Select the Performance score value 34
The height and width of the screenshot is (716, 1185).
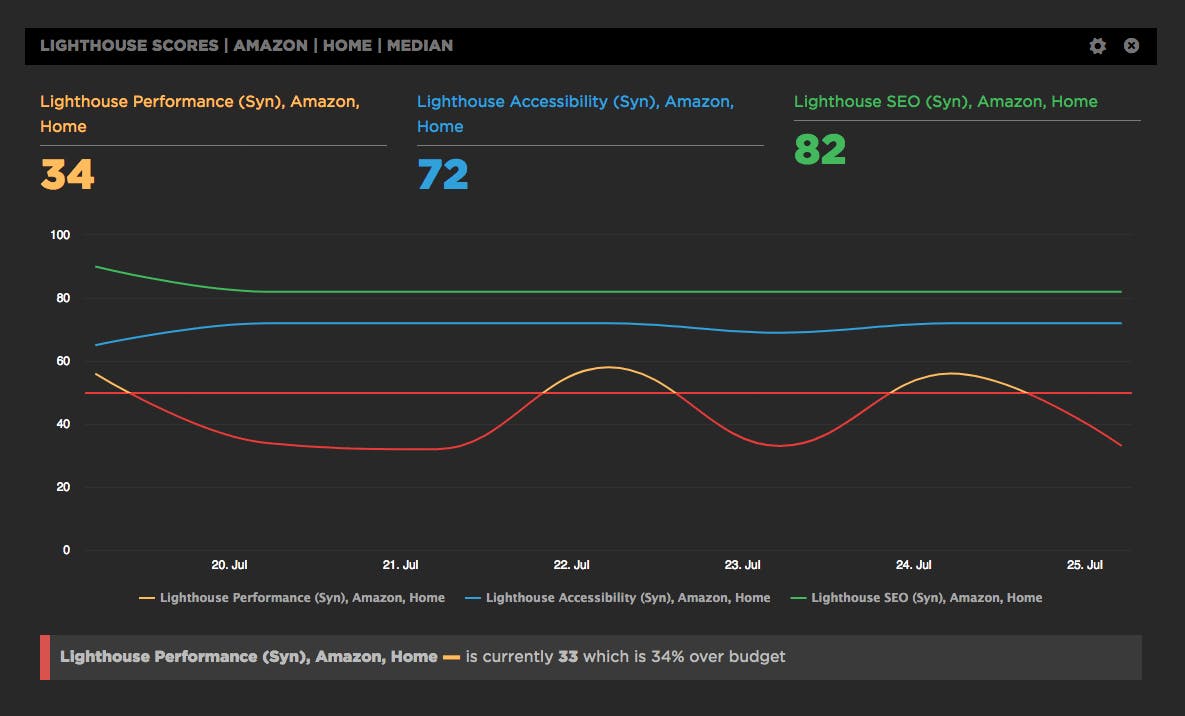pyautogui.click(x=67, y=175)
